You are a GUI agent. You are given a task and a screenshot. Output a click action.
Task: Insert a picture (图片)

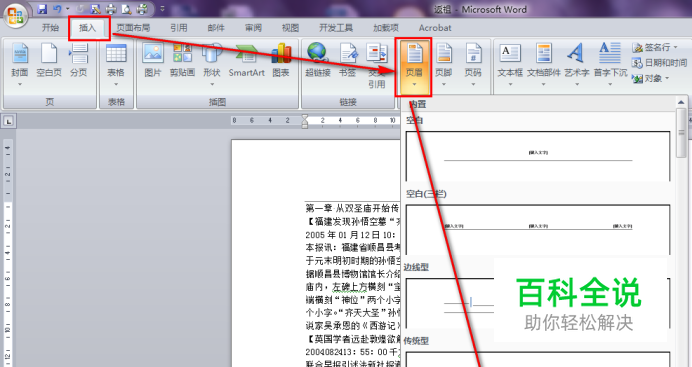153,60
